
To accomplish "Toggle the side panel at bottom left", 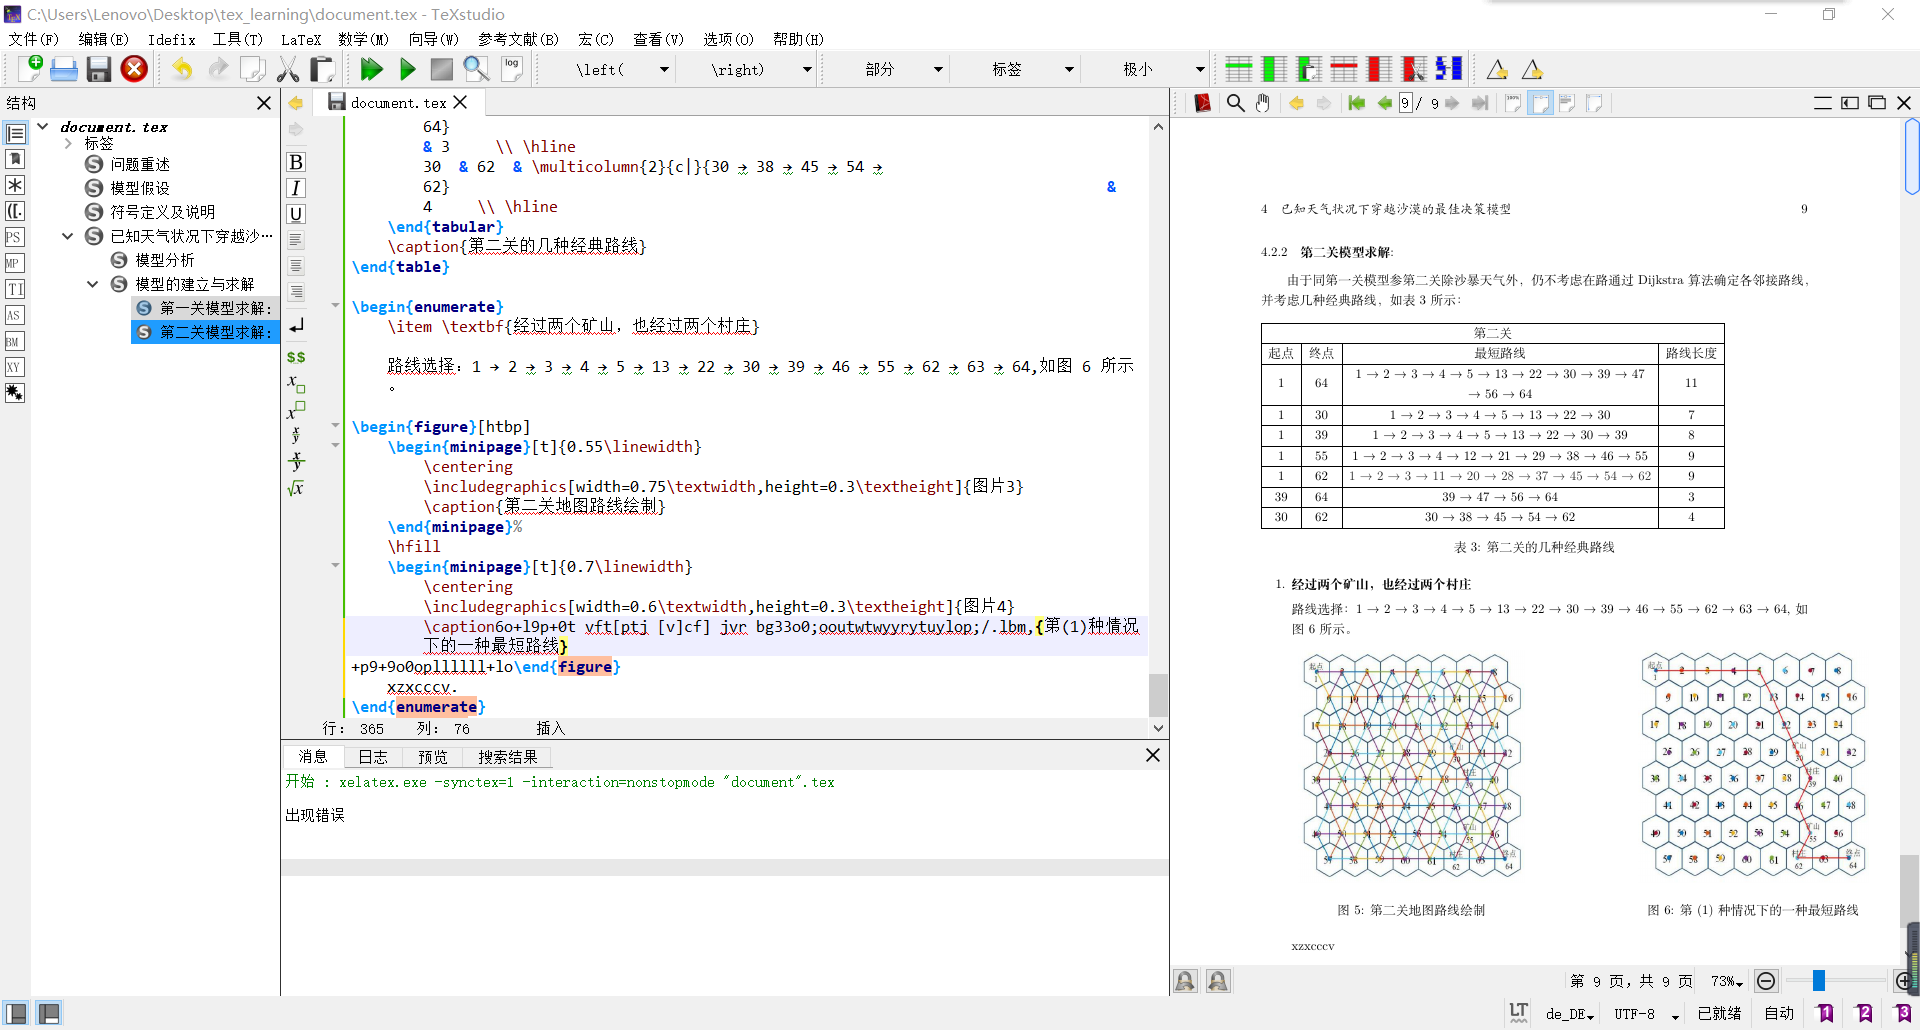I will (x=16, y=1013).
